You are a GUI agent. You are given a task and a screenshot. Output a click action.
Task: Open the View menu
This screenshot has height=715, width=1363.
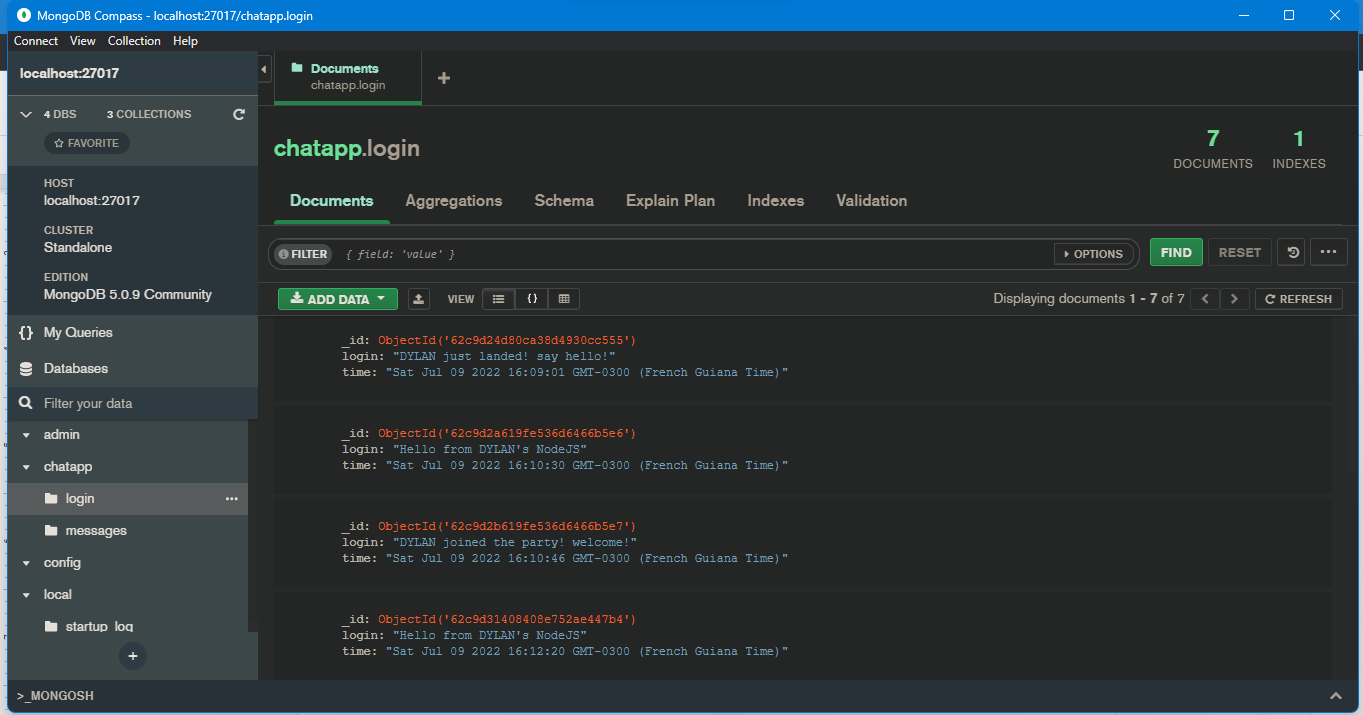click(x=83, y=41)
